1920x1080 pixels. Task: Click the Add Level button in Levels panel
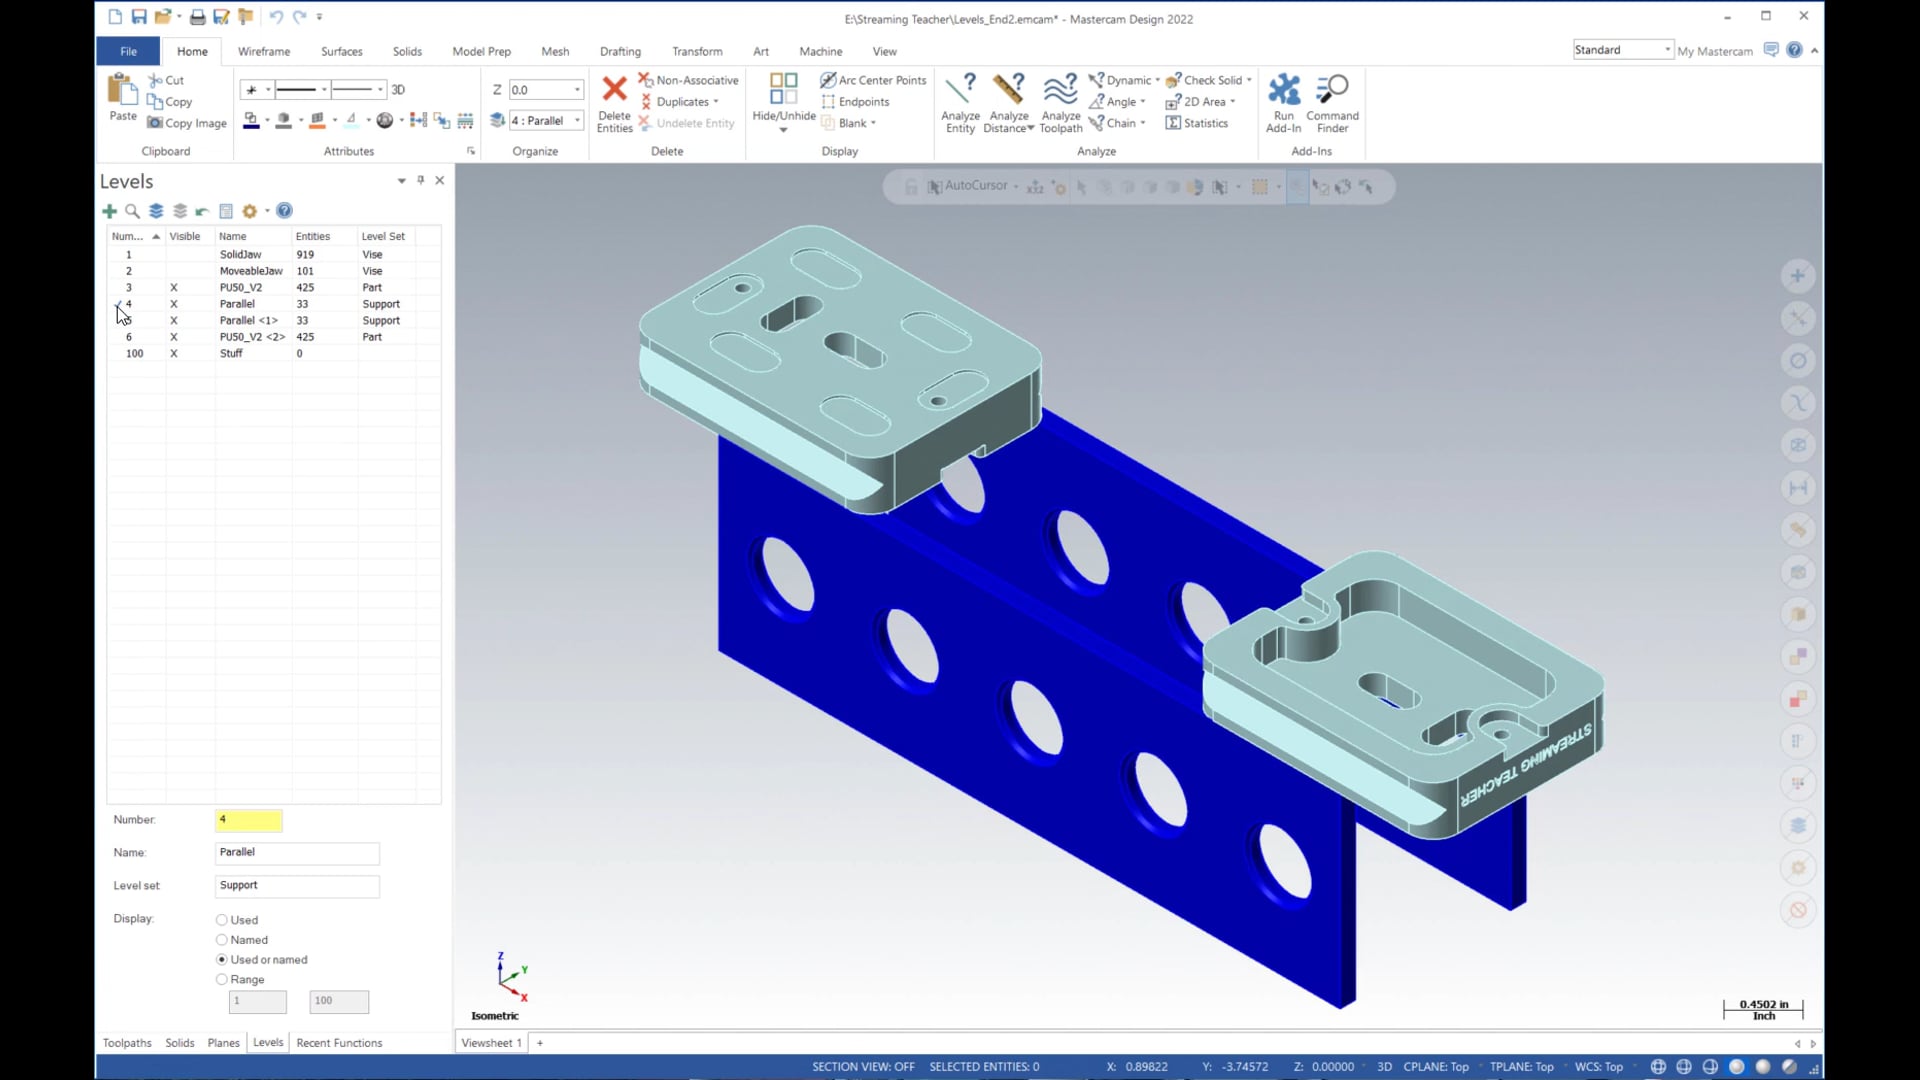(x=111, y=211)
